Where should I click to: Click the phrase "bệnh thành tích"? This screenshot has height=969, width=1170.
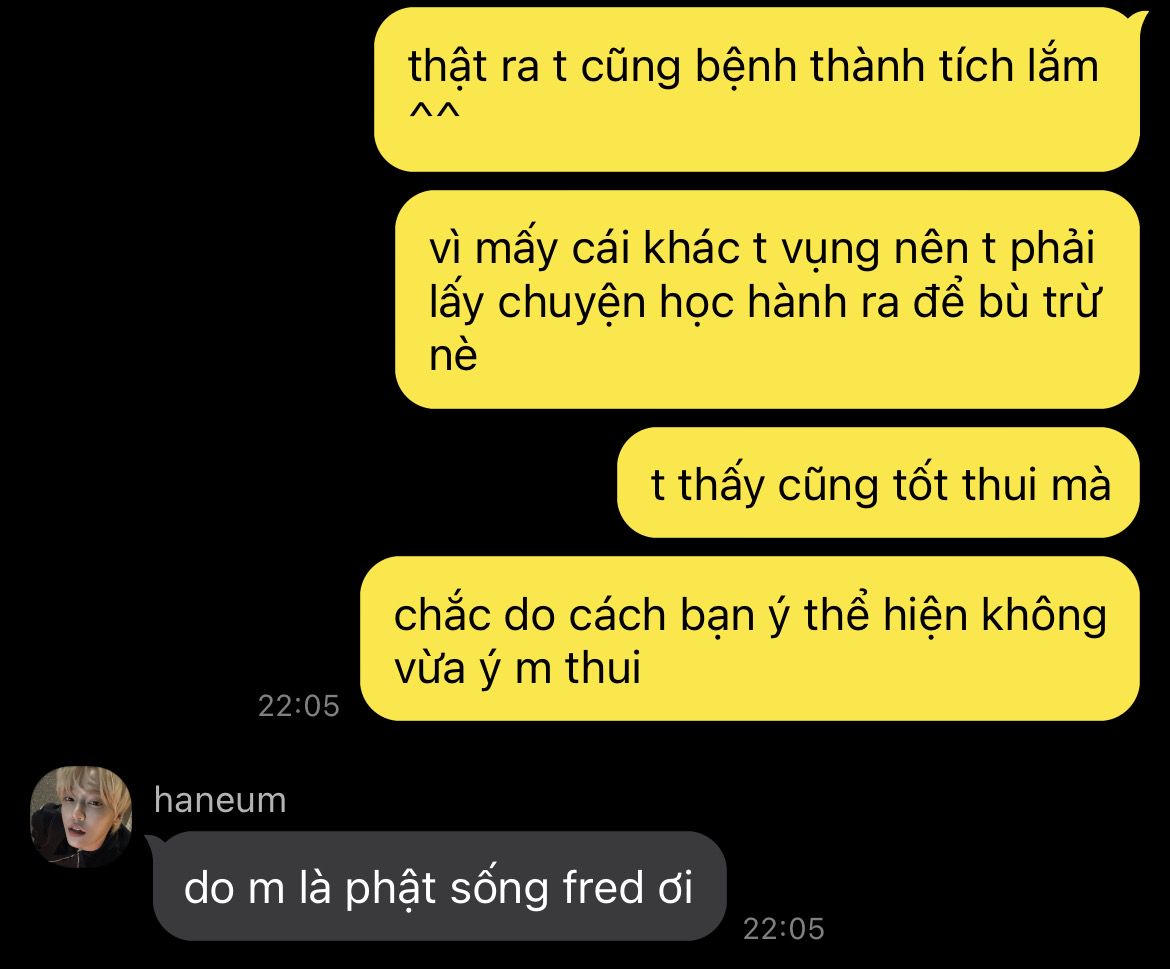pyautogui.click(x=852, y=67)
